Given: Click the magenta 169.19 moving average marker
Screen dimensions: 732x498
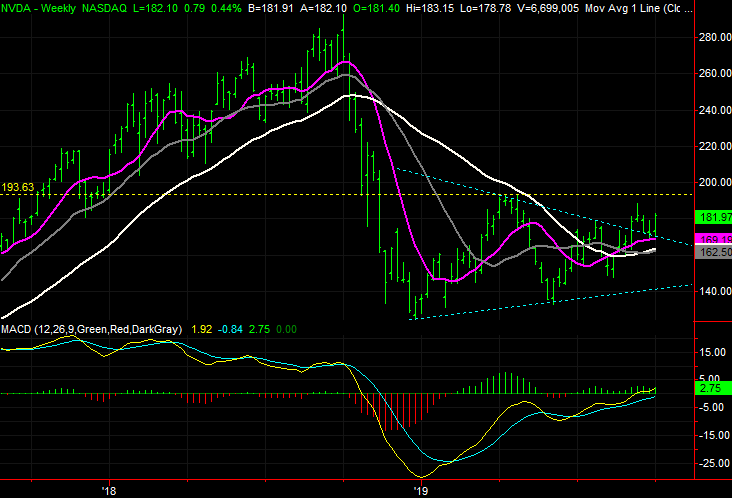Looking at the screenshot, I should pos(713,239).
